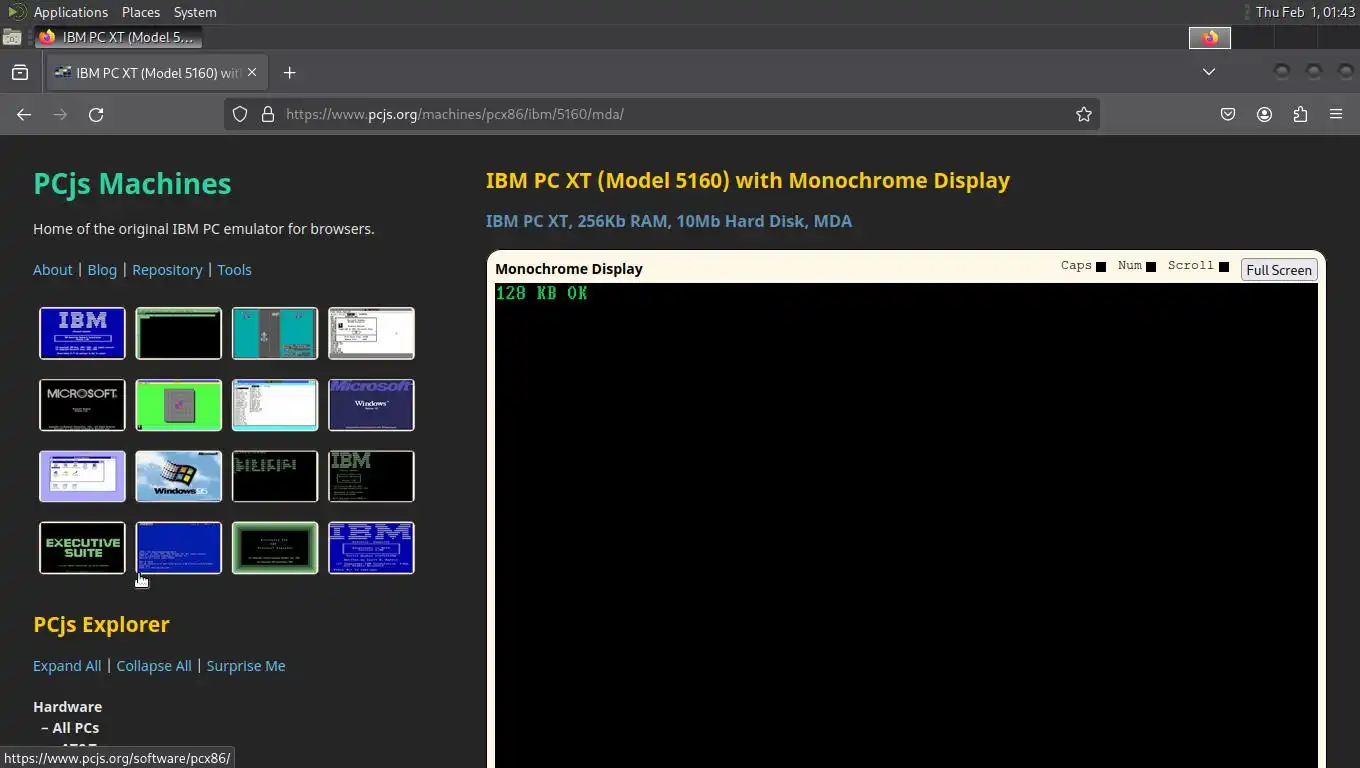Open Firefox hamburger application menu
This screenshot has height=768, width=1360.
[x=1336, y=114]
